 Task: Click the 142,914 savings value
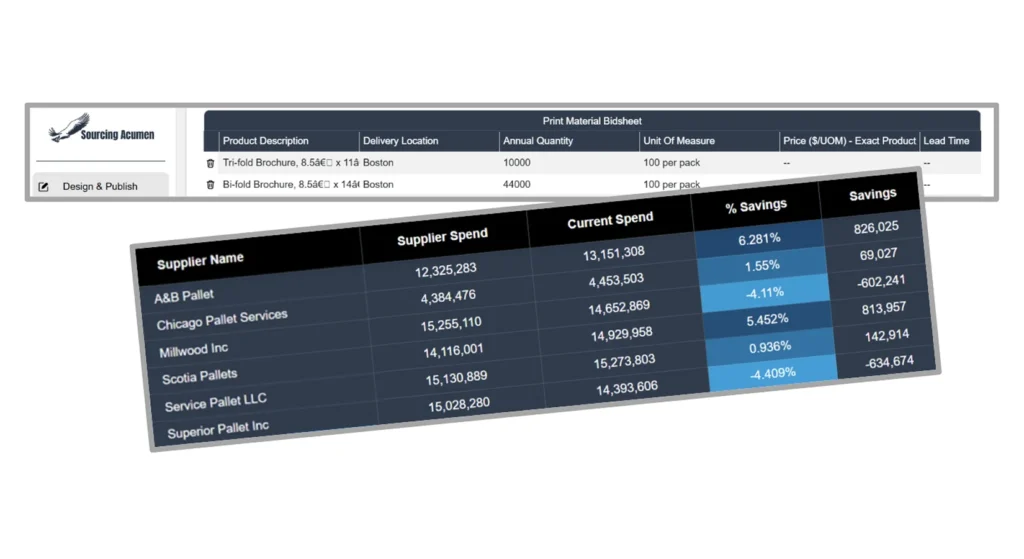pyautogui.click(x=886, y=335)
